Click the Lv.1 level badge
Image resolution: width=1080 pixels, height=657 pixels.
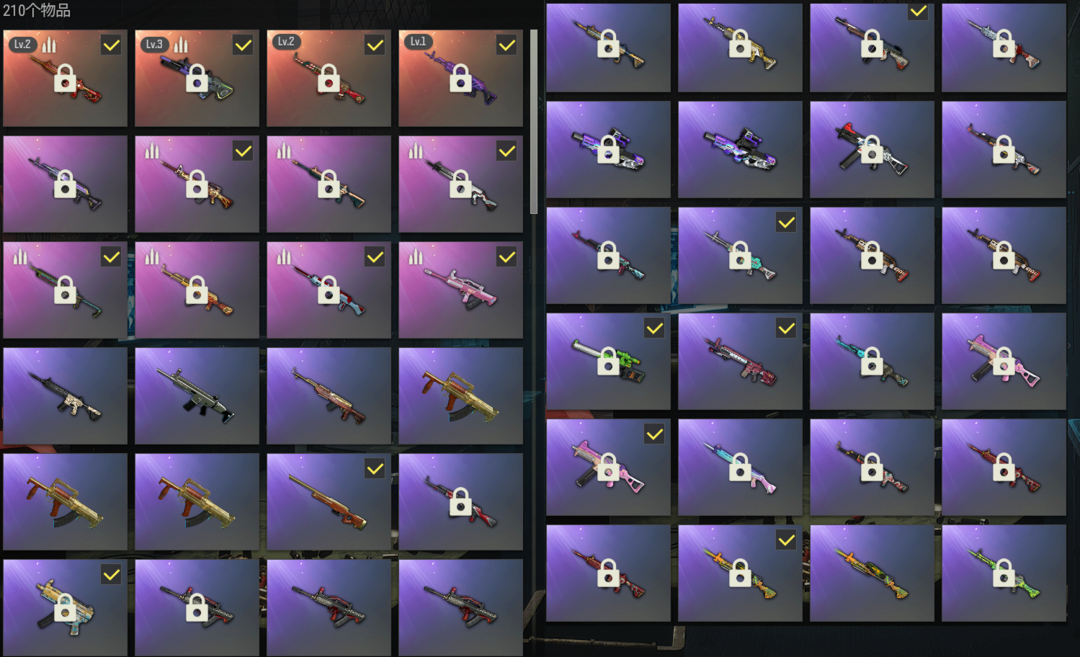pos(419,42)
